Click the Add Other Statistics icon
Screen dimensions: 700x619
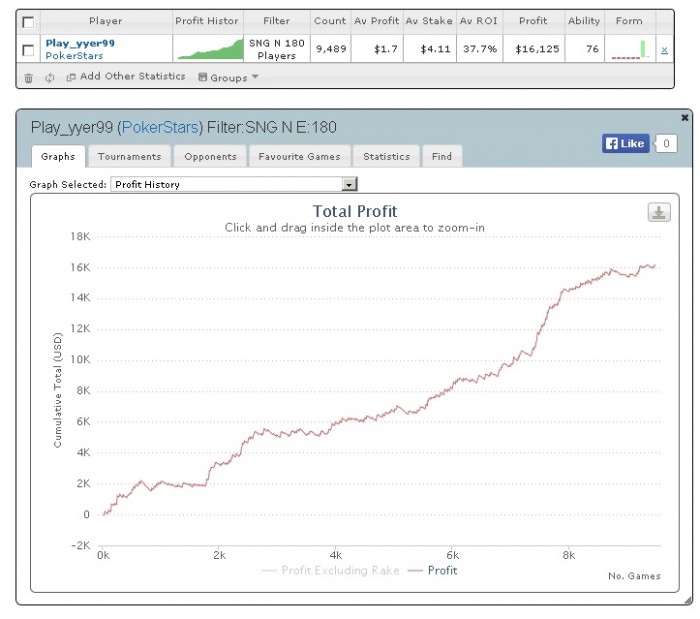click(x=71, y=77)
